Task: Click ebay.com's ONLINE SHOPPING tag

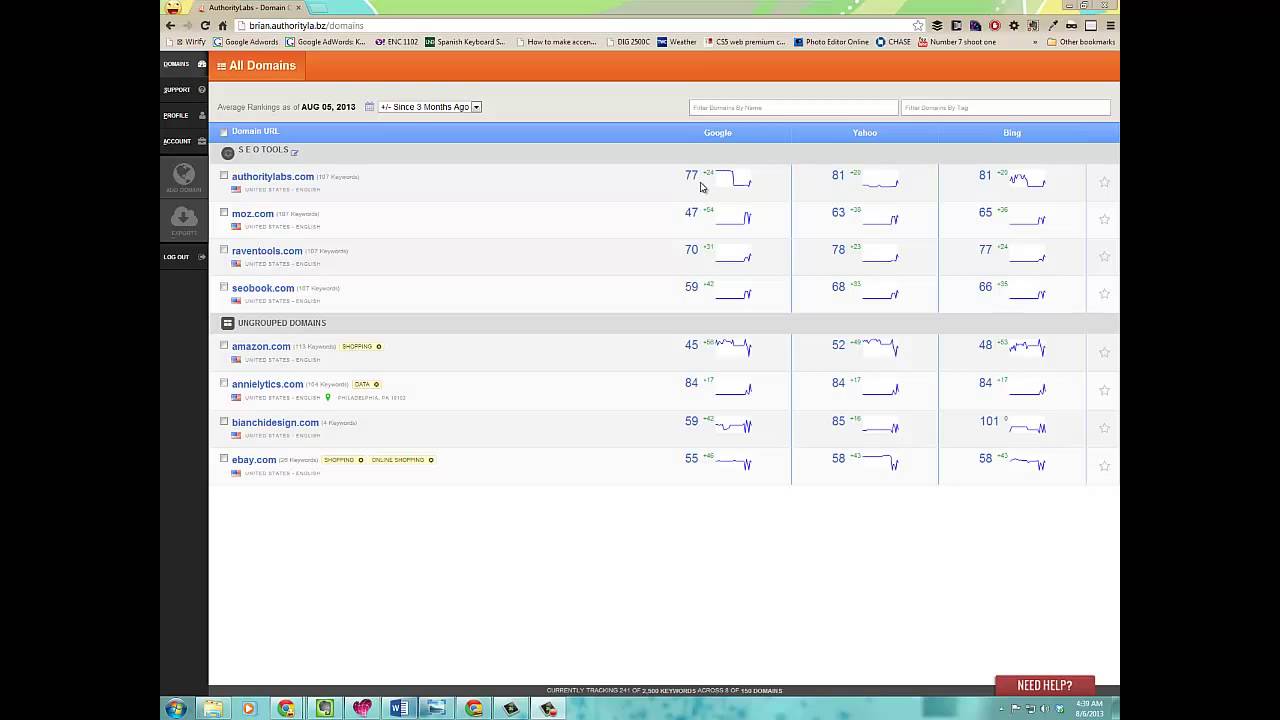Action: click(x=402, y=460)
